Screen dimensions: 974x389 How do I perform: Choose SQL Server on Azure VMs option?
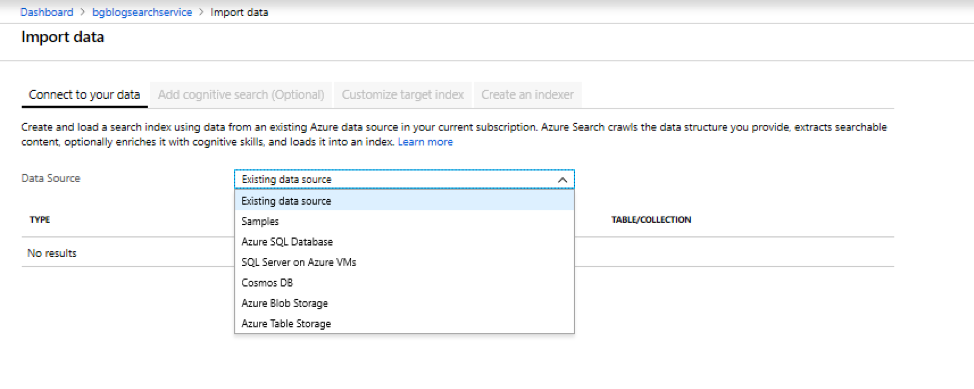(404, 262)
